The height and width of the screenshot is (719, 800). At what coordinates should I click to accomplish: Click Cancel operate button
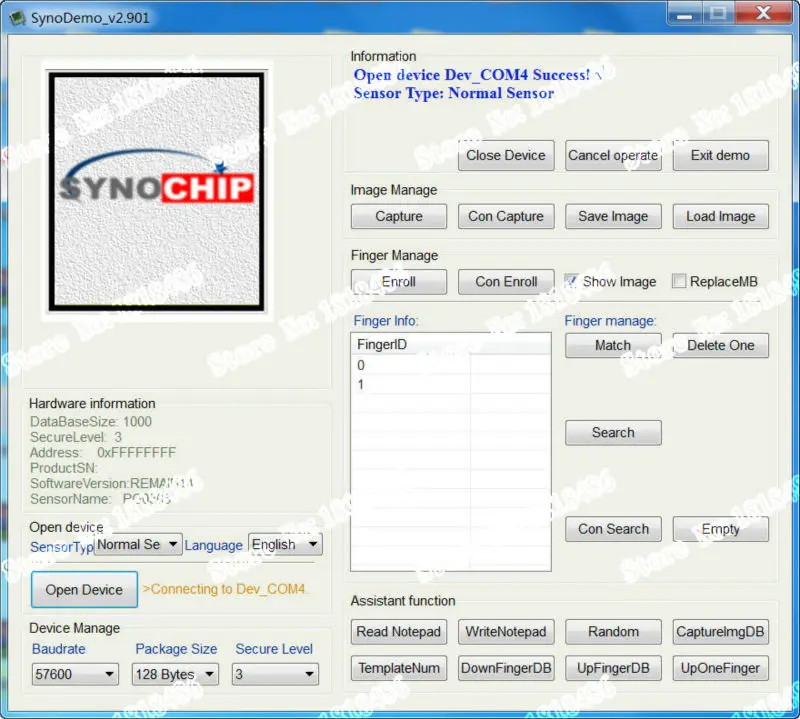coord(613,155)
